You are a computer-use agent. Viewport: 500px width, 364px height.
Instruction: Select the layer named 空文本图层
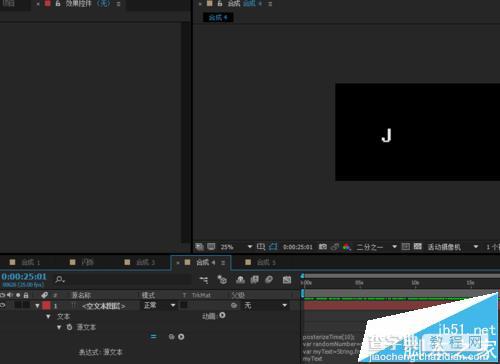pos(104,306)
